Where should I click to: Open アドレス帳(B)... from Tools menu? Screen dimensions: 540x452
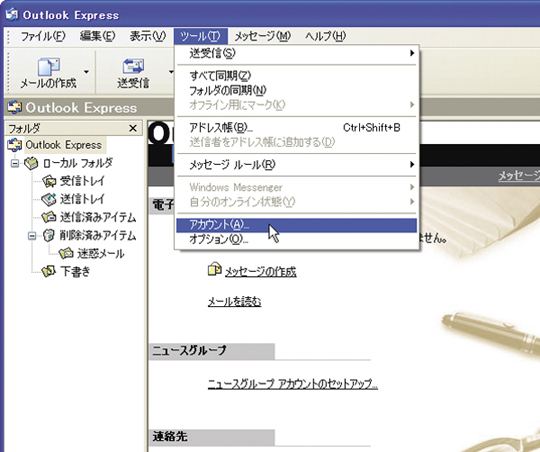tap(297, 128)
